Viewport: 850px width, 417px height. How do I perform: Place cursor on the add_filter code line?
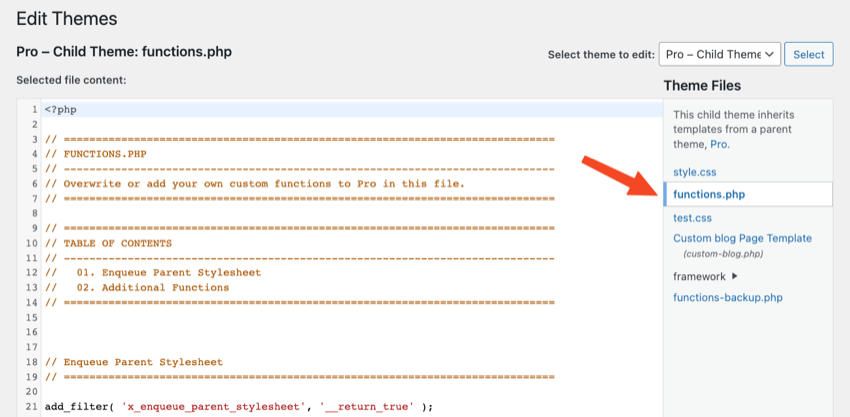point(238,406)
